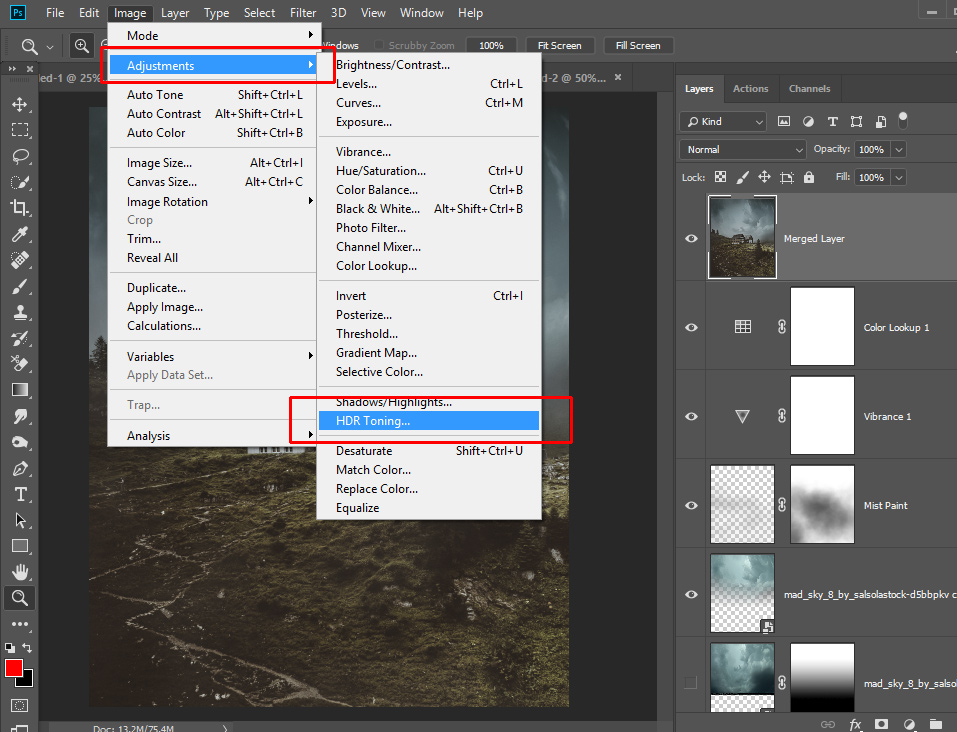Open the Kind filter dropdown
The width and height of the screenshot is (957, 732).
pos(723,121)
